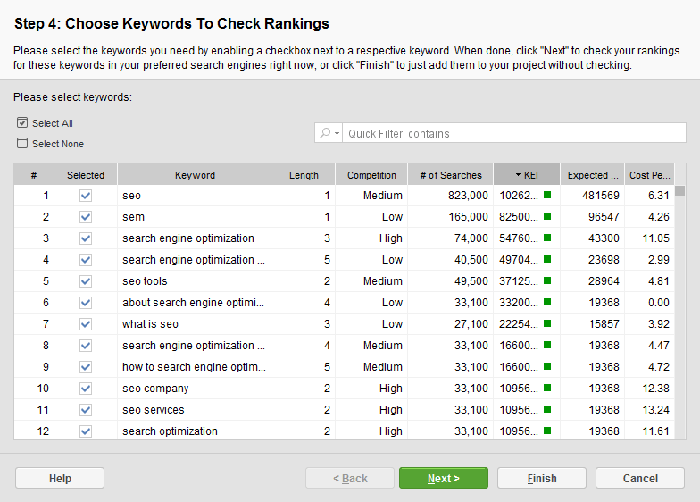
Task: Click green KEI indicator for seo services
Action: tap(547, 409)
